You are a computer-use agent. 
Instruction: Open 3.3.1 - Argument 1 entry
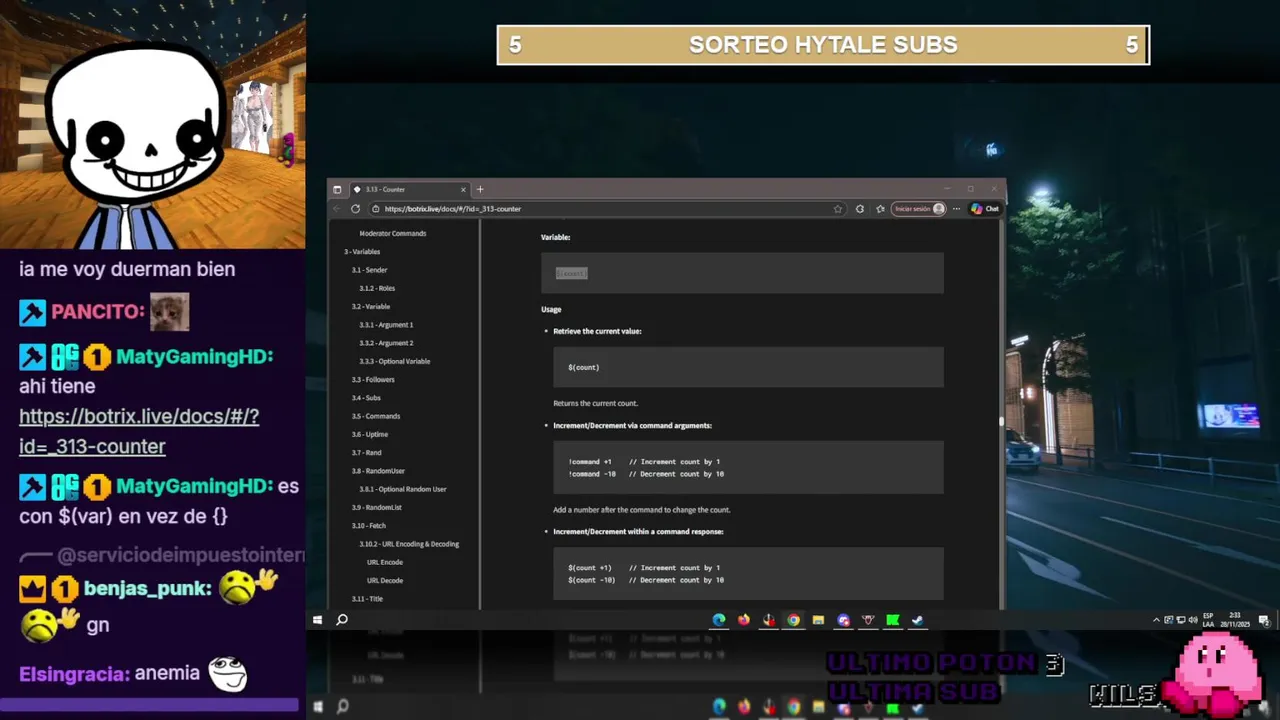(386, 325)
